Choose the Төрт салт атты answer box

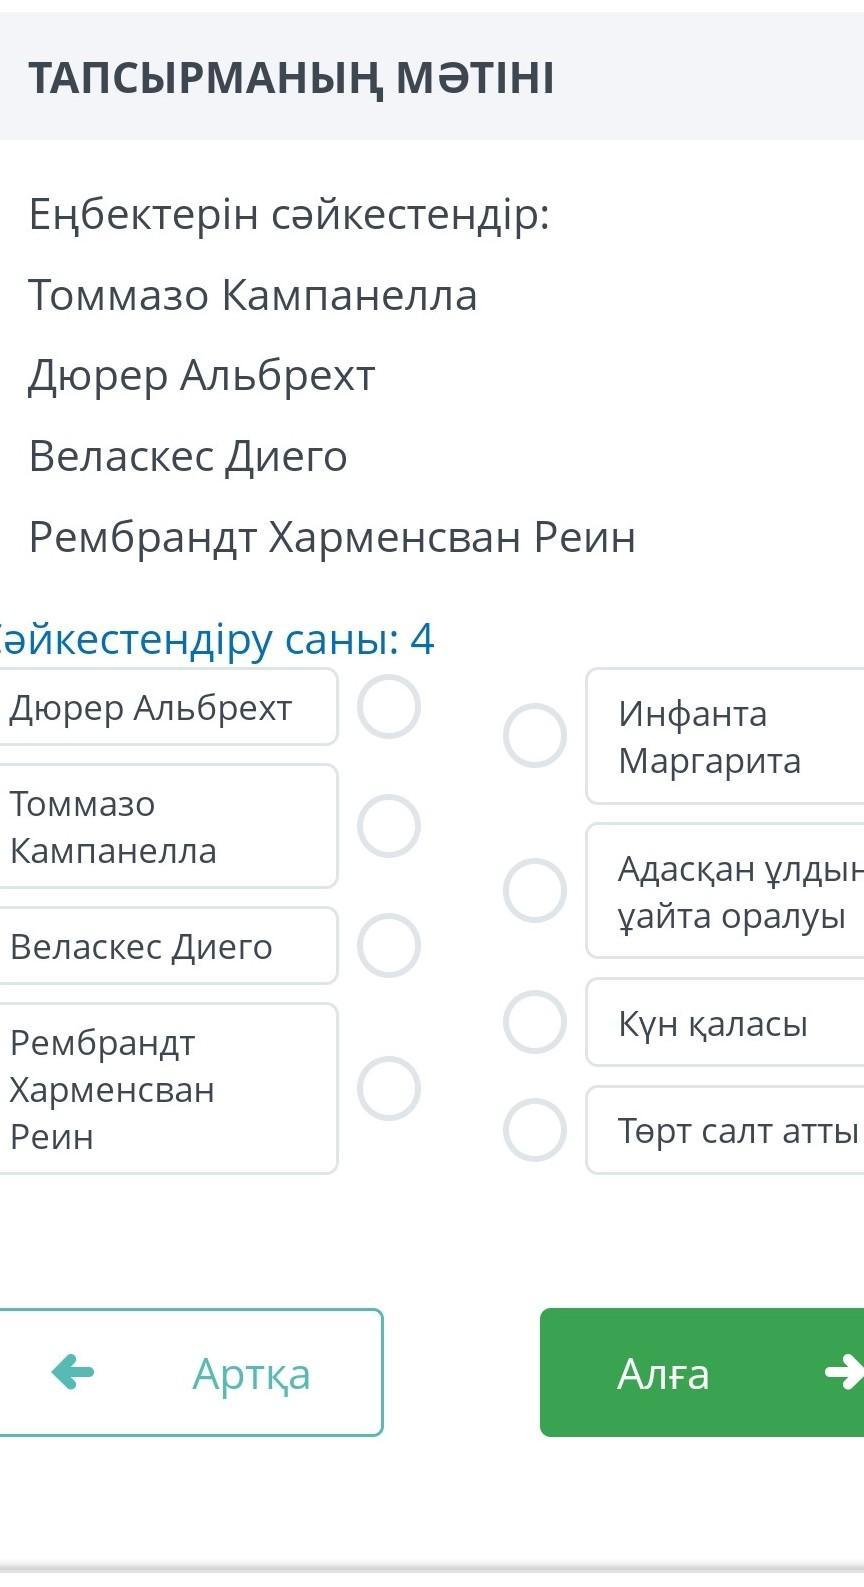coord(724,1131)
